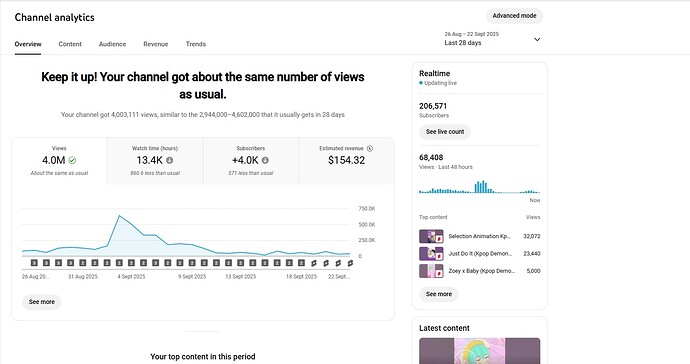Click the Realtime 48-hour views bar chart
This screenshot has width=690, height=364.
point(479,187)
